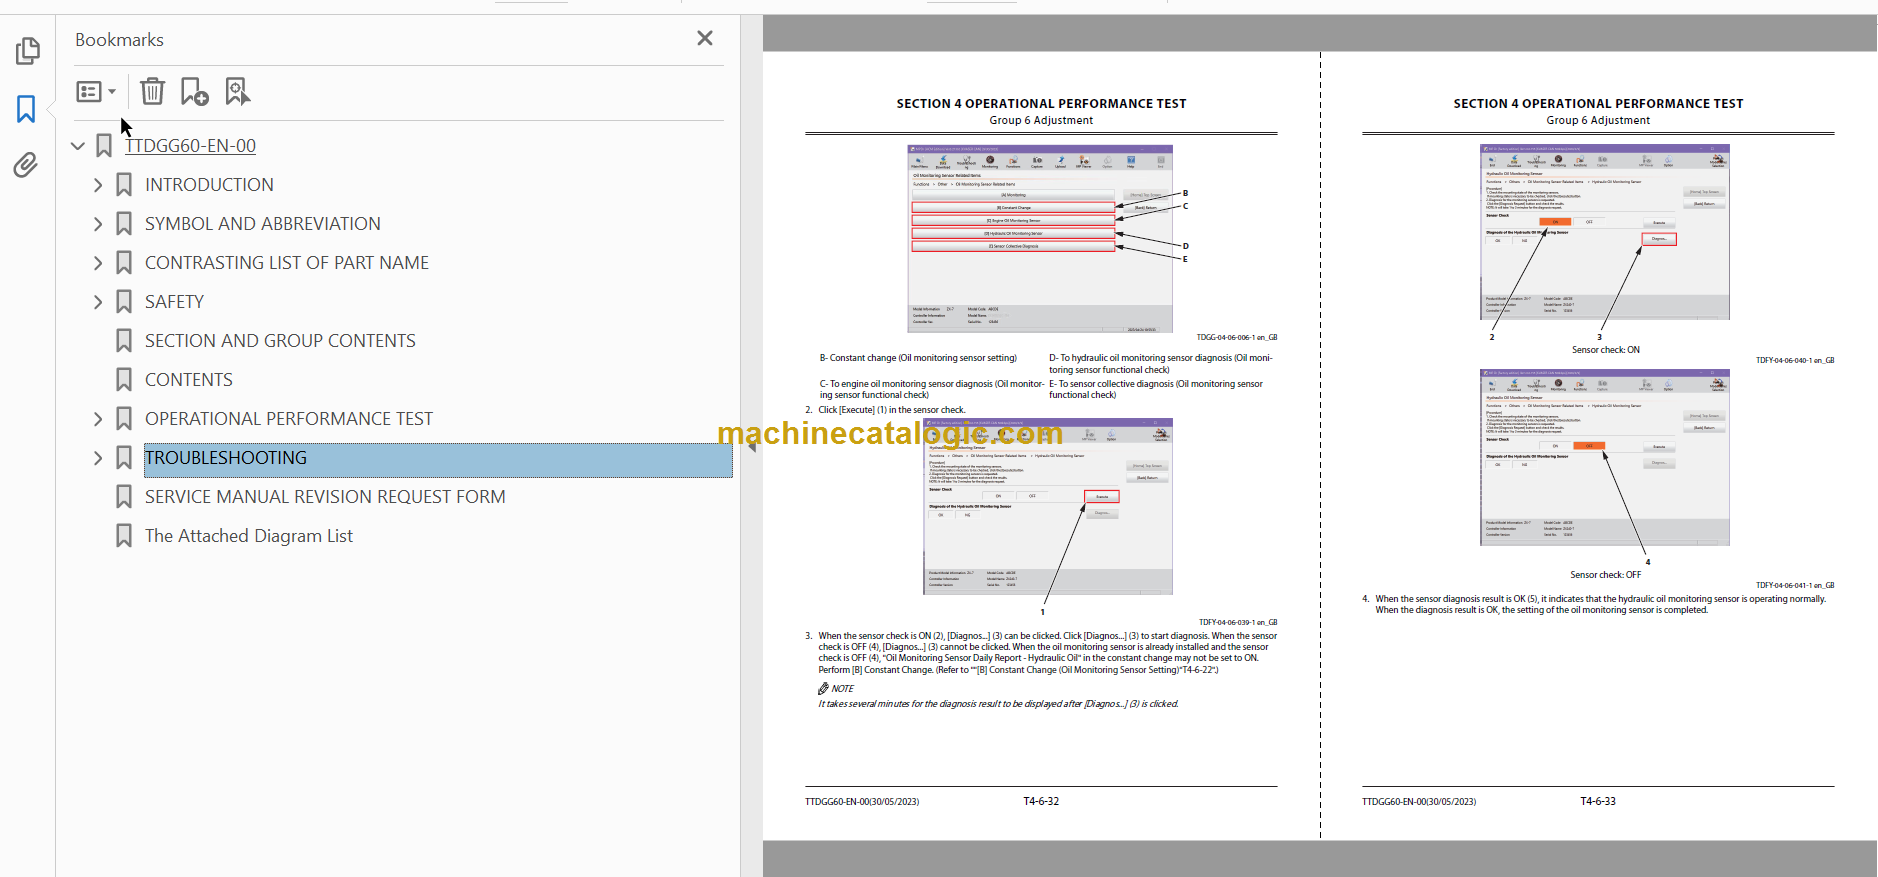Collapse the TTDGG60-EN-00 root bookmark

(78, 146)
